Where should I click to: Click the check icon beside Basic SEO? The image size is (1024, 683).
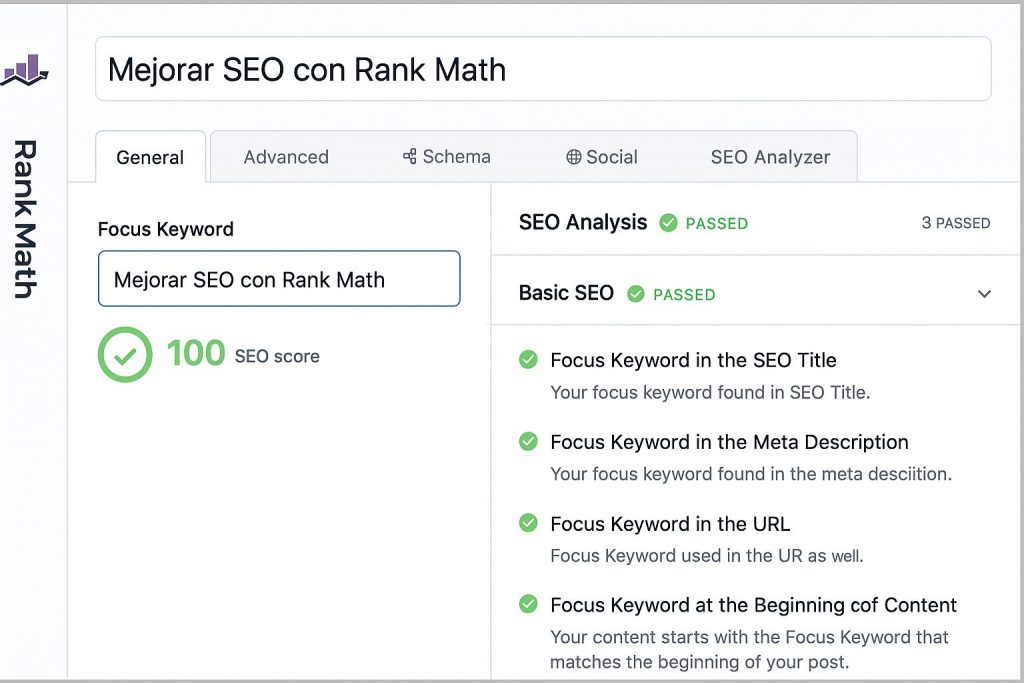click(637, 294)
